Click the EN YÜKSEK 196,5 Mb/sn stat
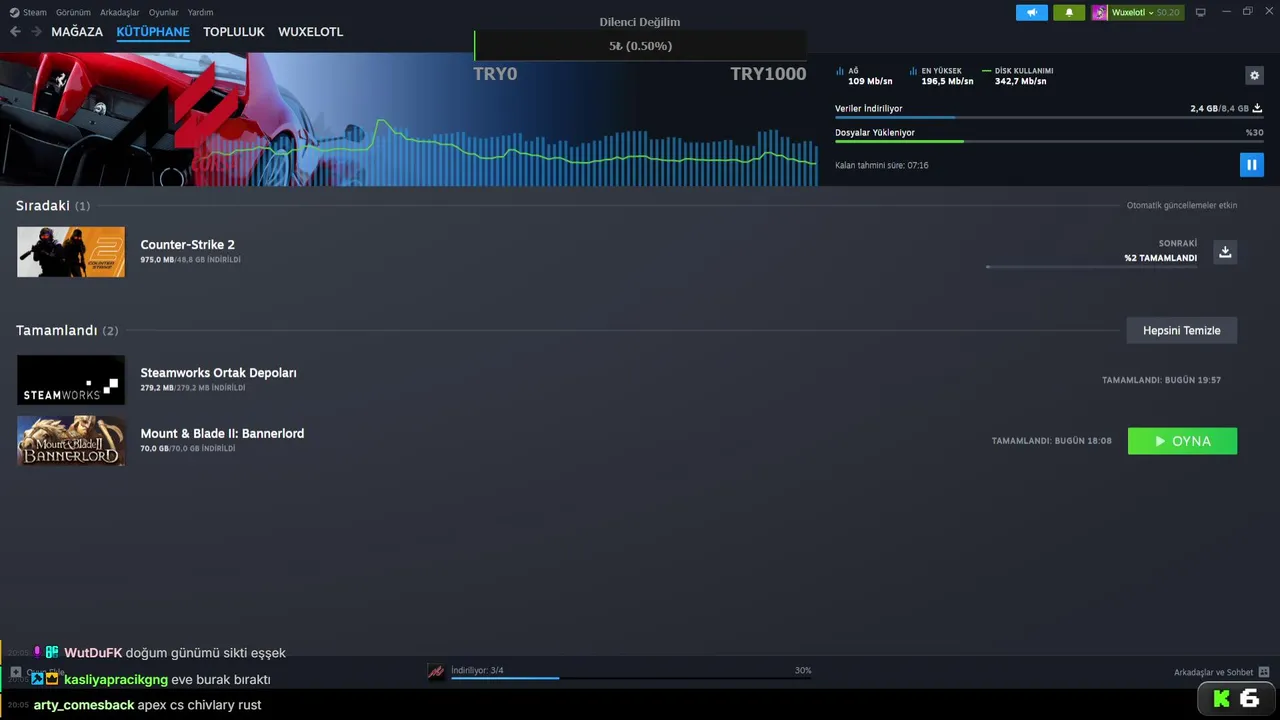This screenshot has width=1280, height=720. click(x=941, y=76)
